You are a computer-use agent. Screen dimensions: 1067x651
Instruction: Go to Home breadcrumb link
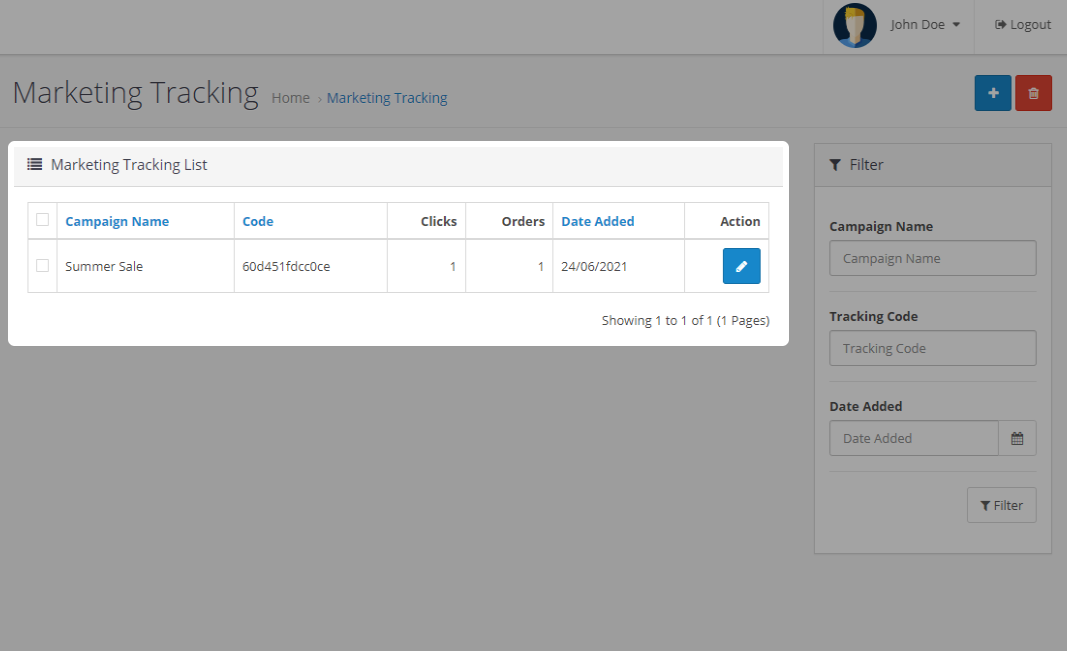[x=290, y=98]
